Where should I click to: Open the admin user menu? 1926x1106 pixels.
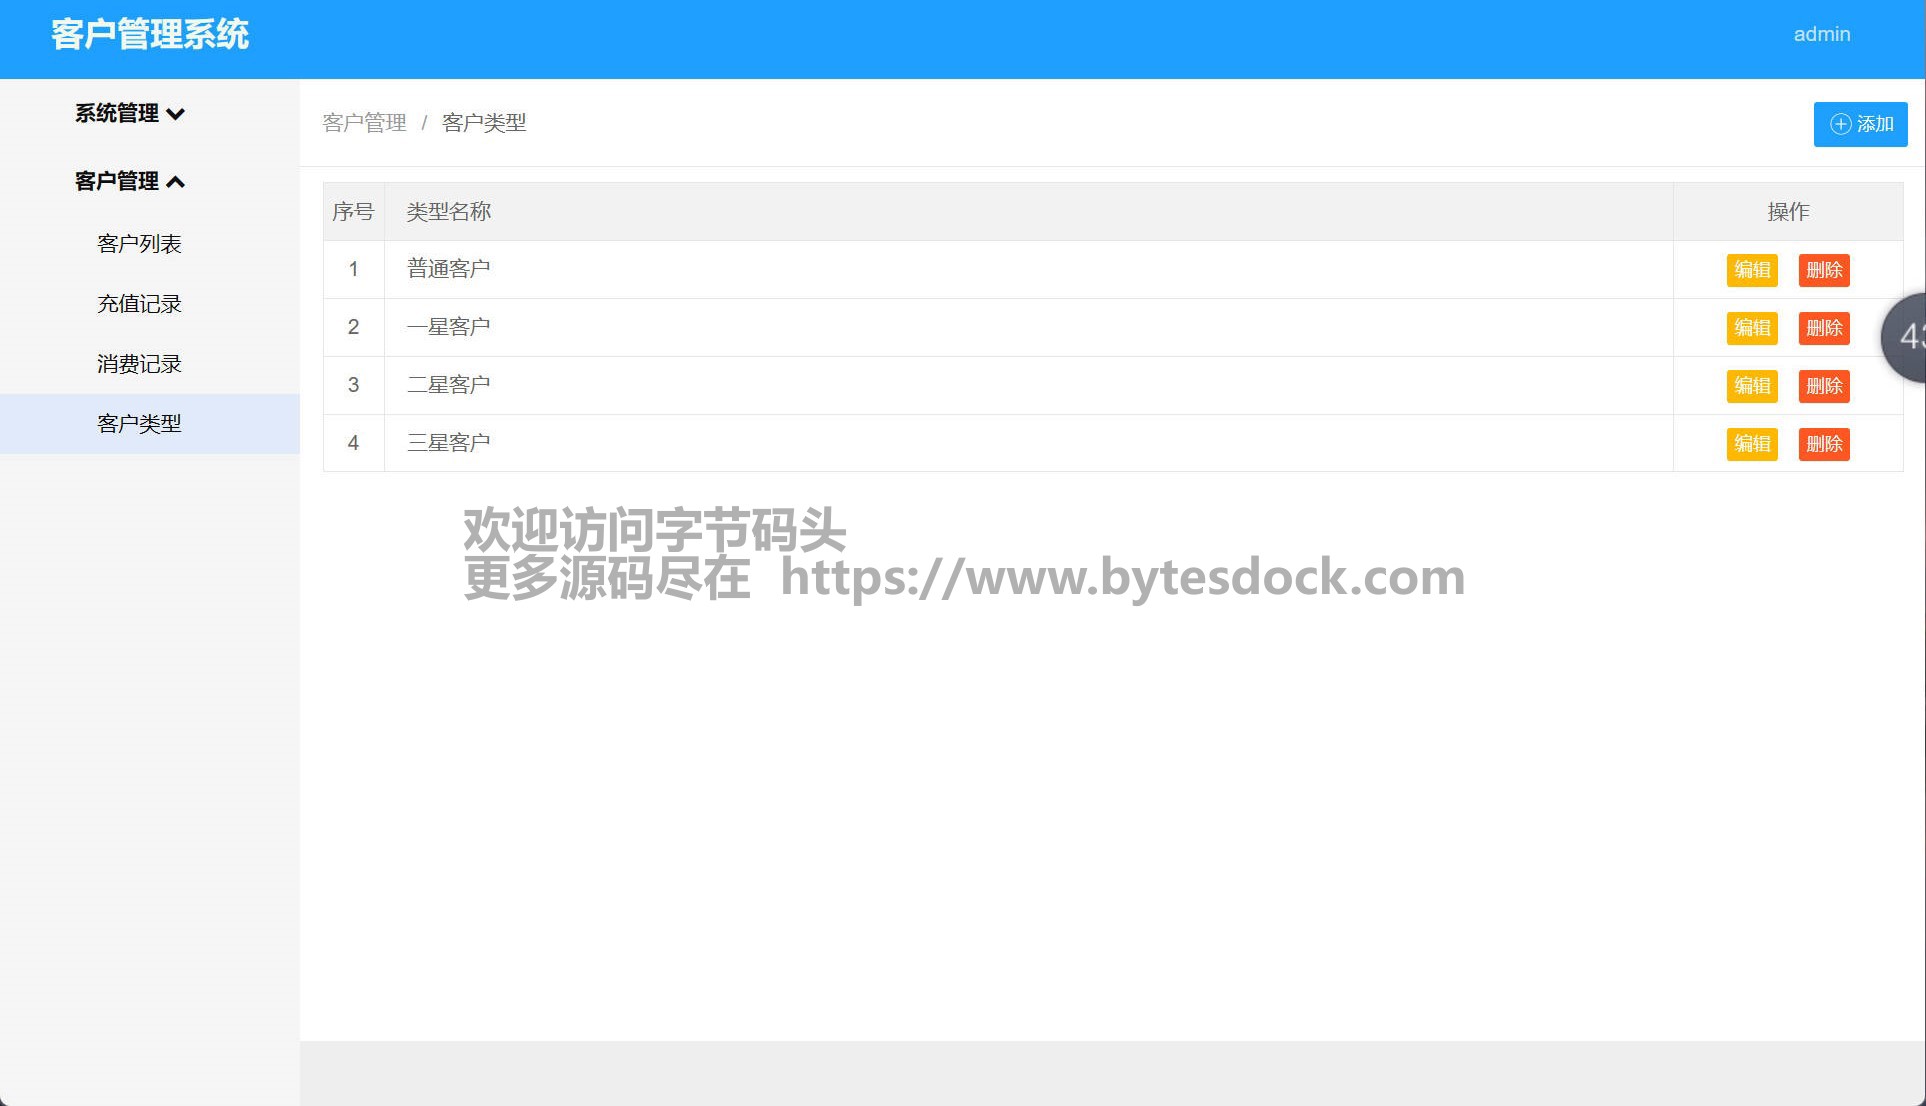[x=1821, y=34]
